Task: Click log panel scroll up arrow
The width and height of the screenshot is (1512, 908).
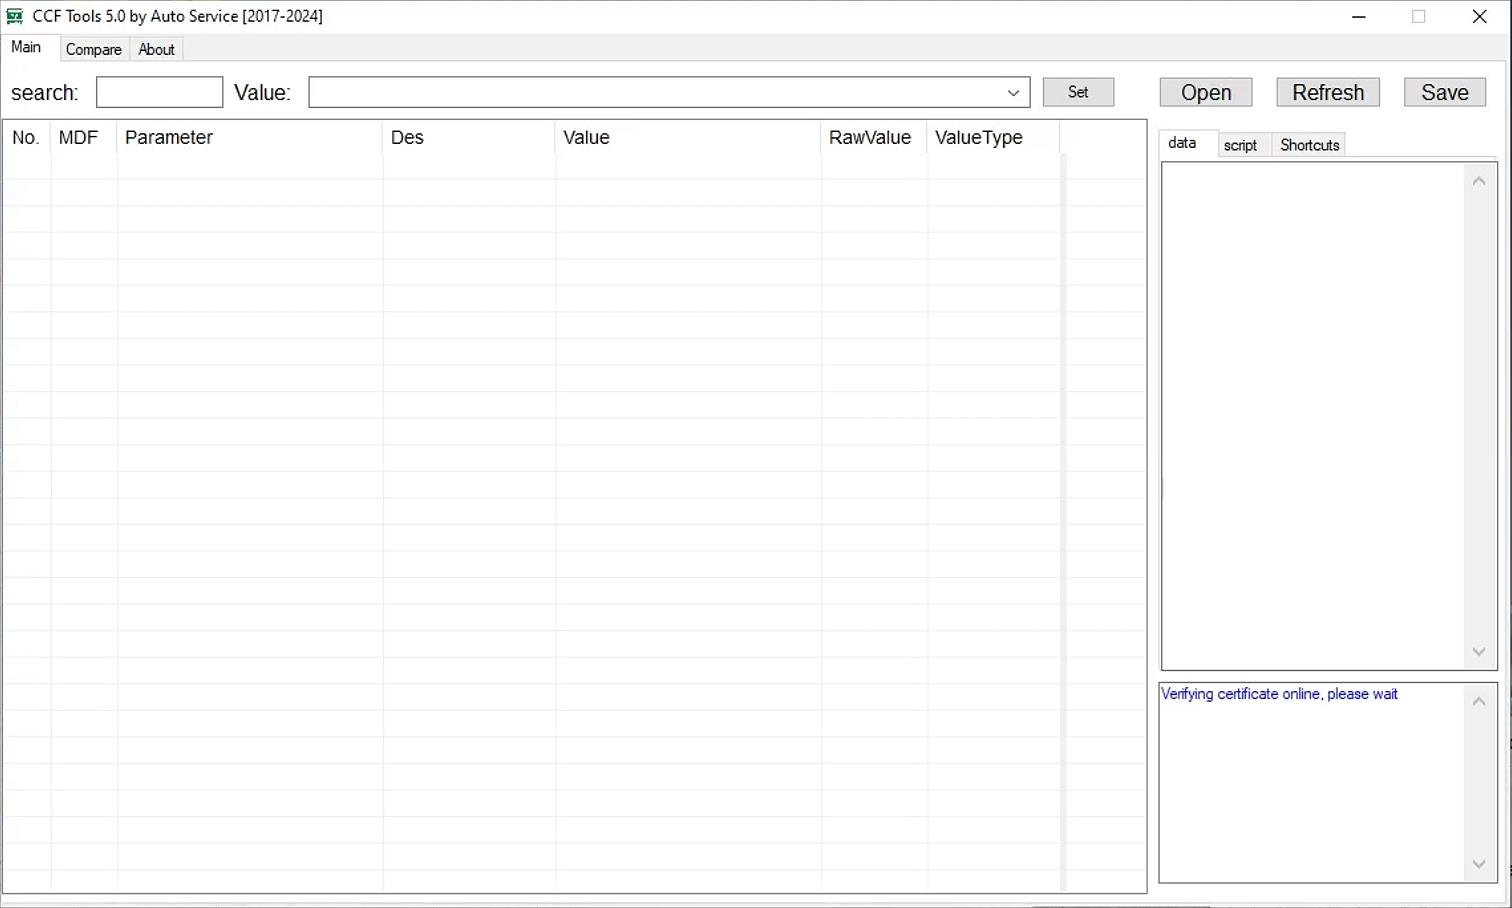Action: [1479, 702]
